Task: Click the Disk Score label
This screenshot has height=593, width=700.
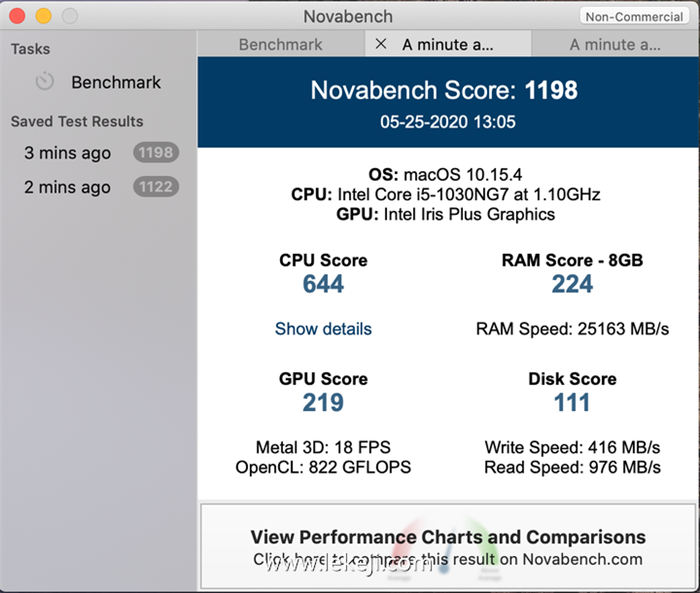Action: (x=572, y=379)
